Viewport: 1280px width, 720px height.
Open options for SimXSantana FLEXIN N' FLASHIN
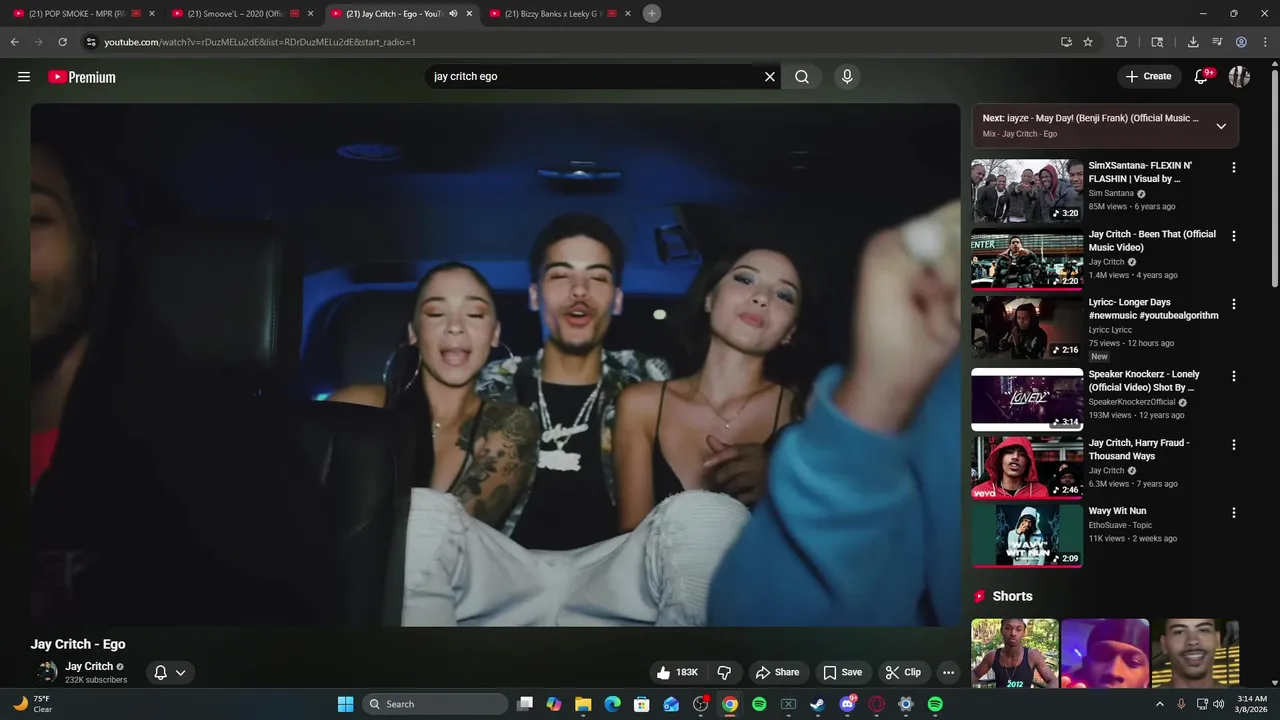click(x=1233, y=168)
